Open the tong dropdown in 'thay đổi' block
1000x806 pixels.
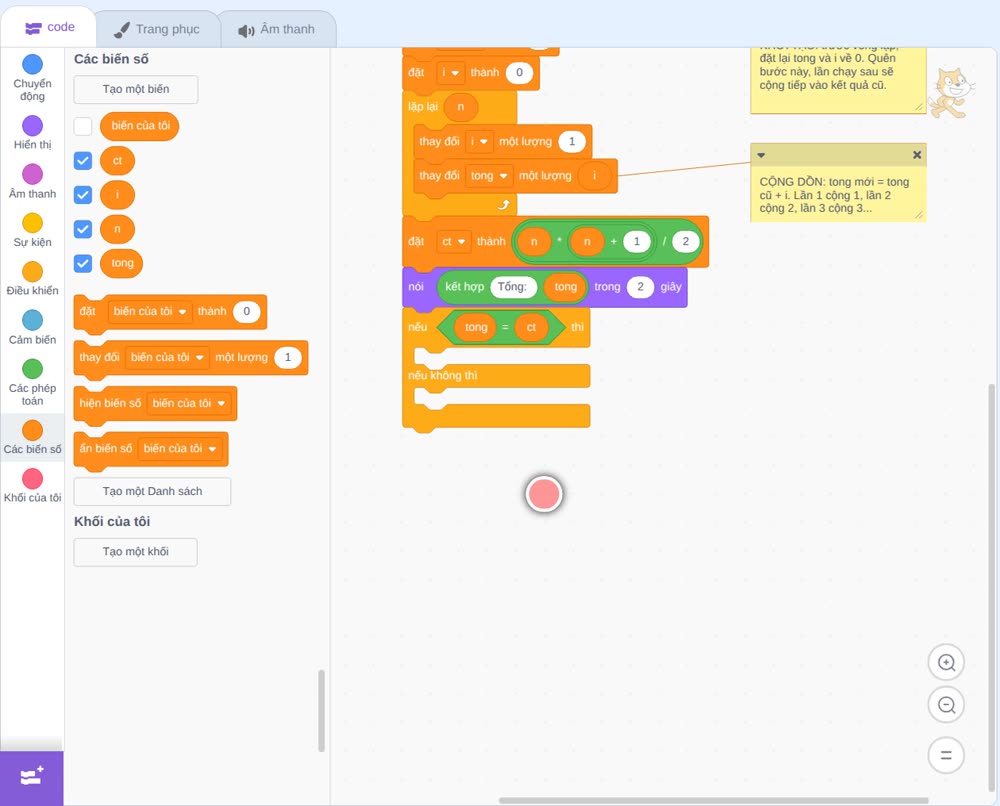pyautogui.click(x=489, y=176)
